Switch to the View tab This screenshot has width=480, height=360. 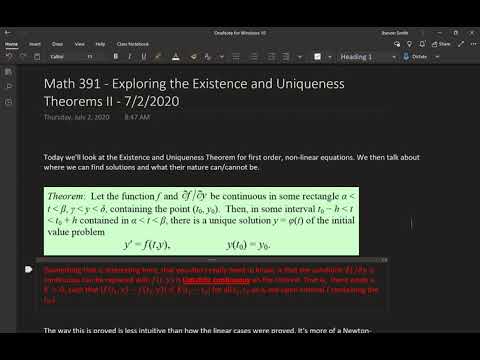point(79,44)
